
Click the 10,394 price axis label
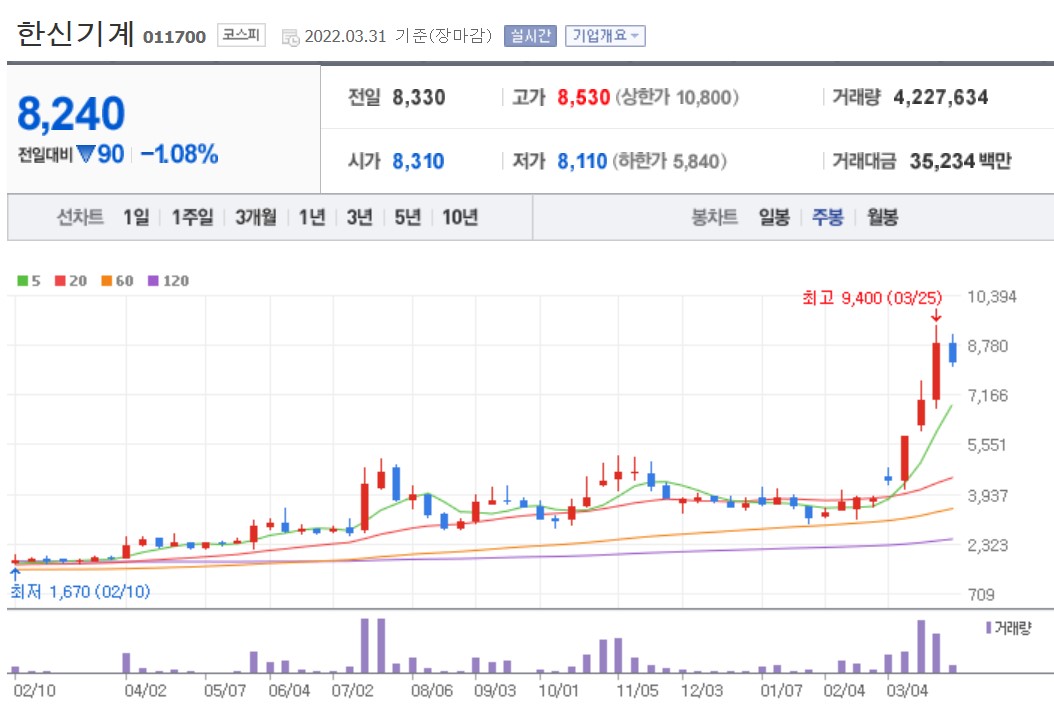pos(991,297)
